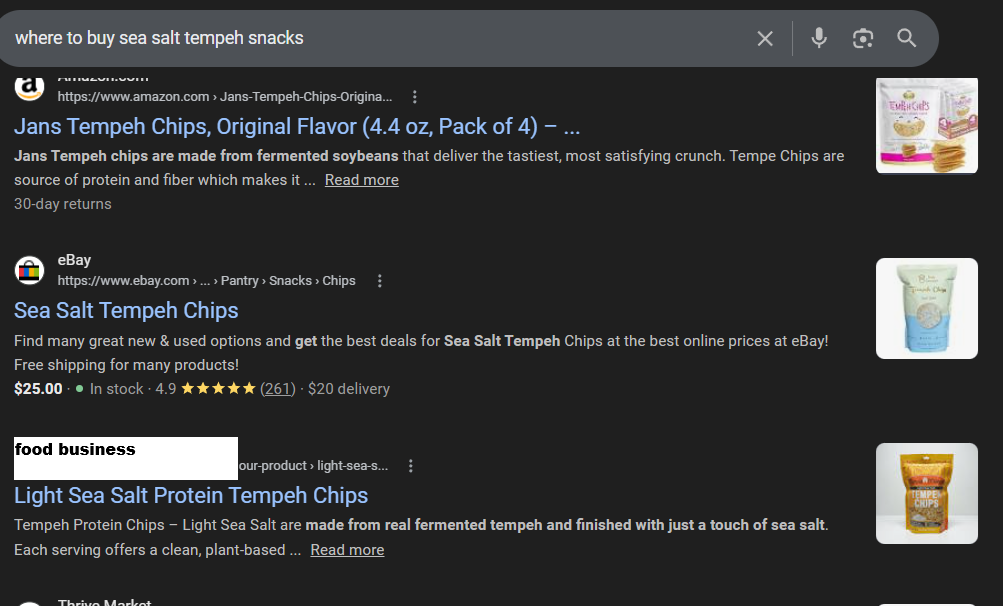
Task: Start voice search with microphone icon
Action: click(819, 39)
